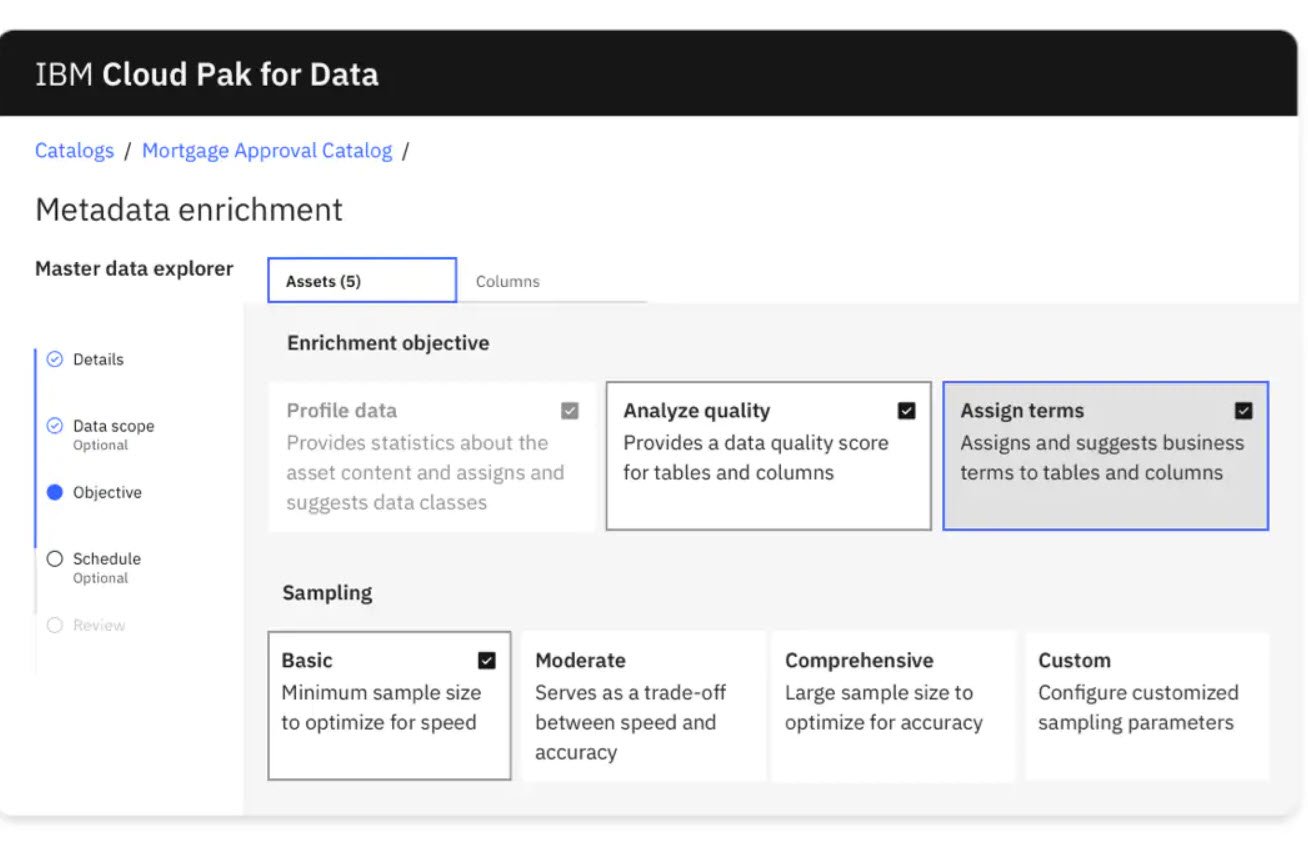Viewport: 1308px width, 848px height.
Task: Open the Mortgage Approval Catalog breadcrumb link
Action: (267, 151)
